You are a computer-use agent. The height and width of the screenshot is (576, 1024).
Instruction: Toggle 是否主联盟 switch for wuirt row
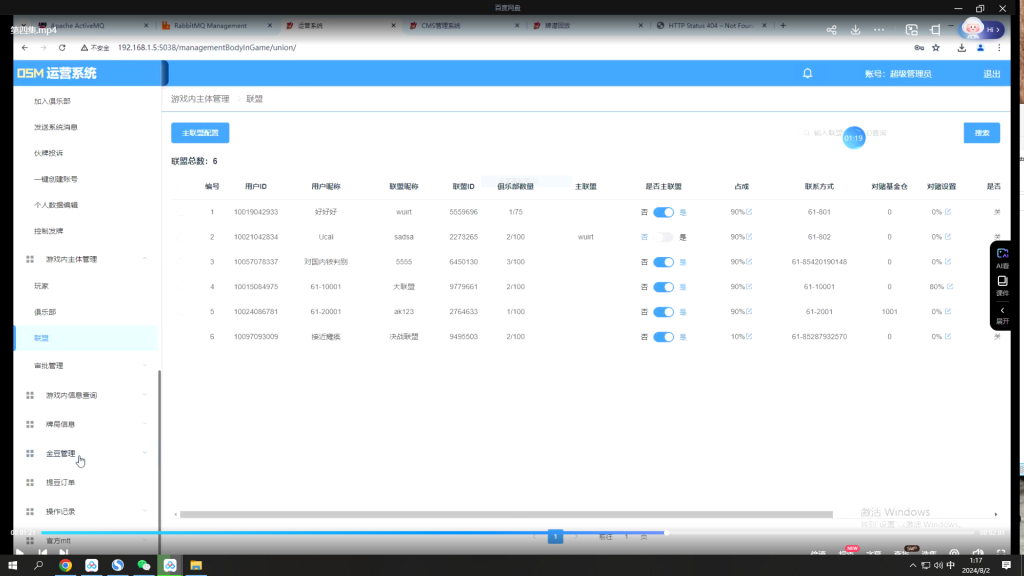coord(663,212)
